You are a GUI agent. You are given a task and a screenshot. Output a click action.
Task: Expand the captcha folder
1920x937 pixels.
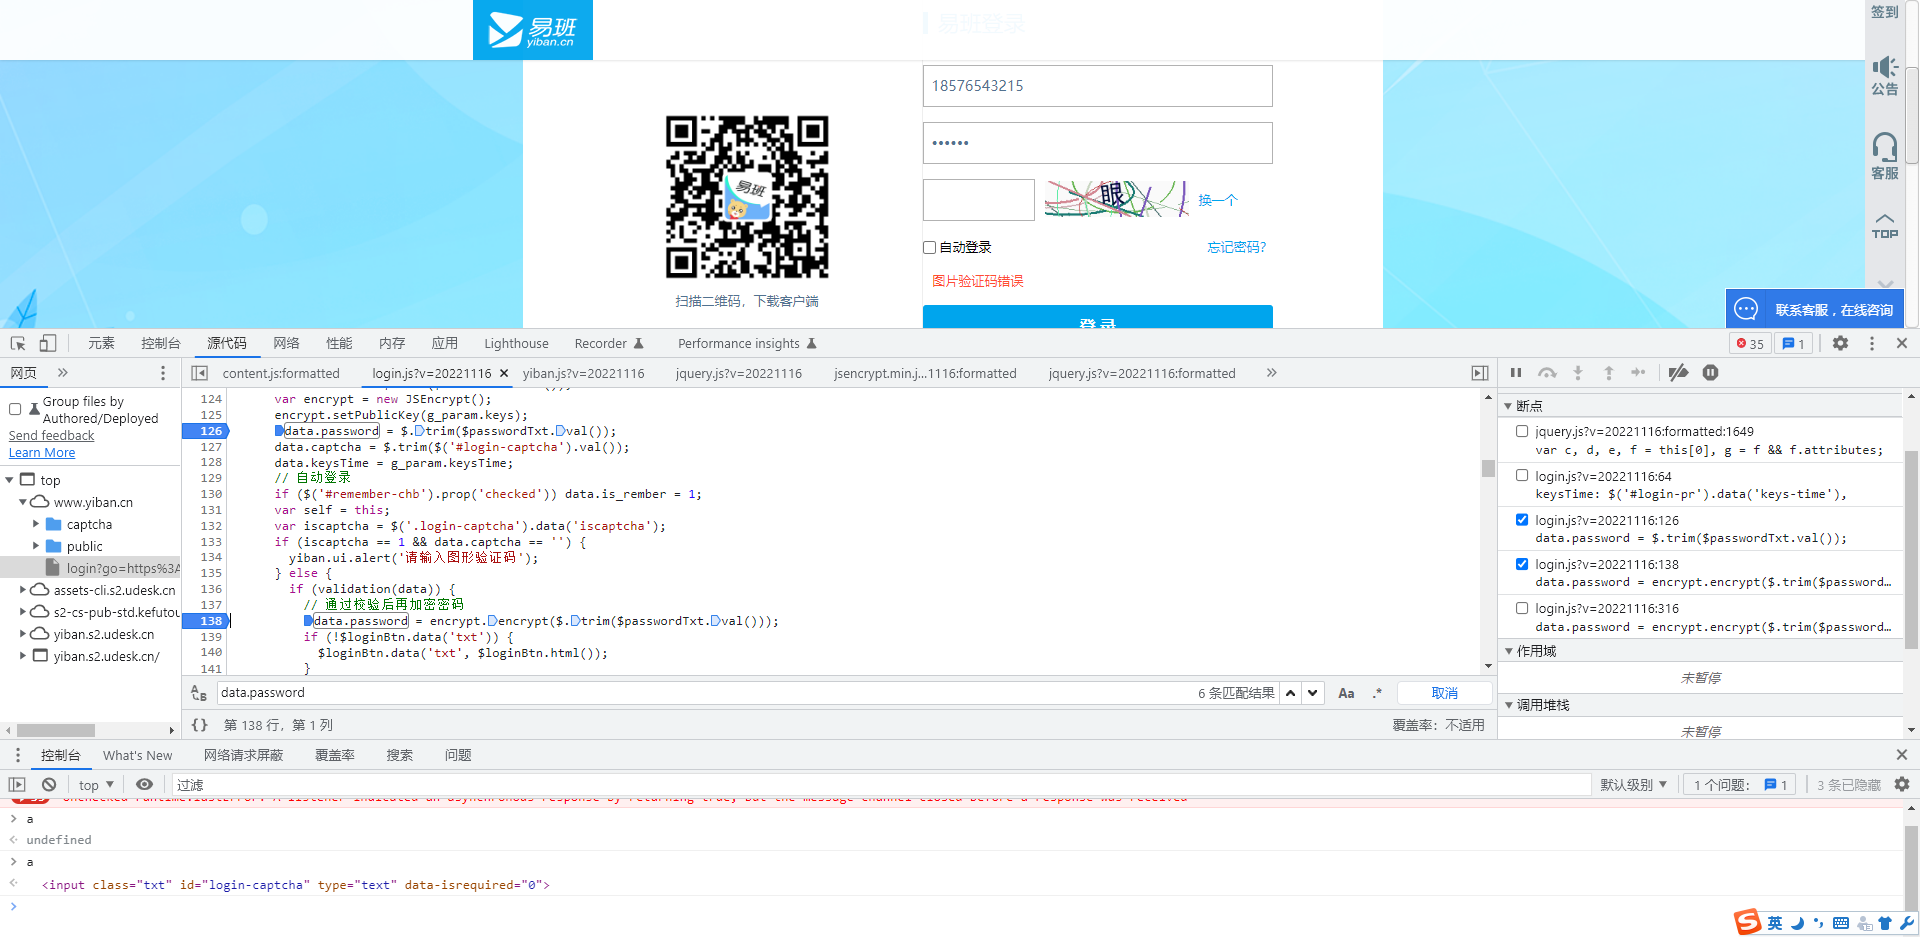36,524
